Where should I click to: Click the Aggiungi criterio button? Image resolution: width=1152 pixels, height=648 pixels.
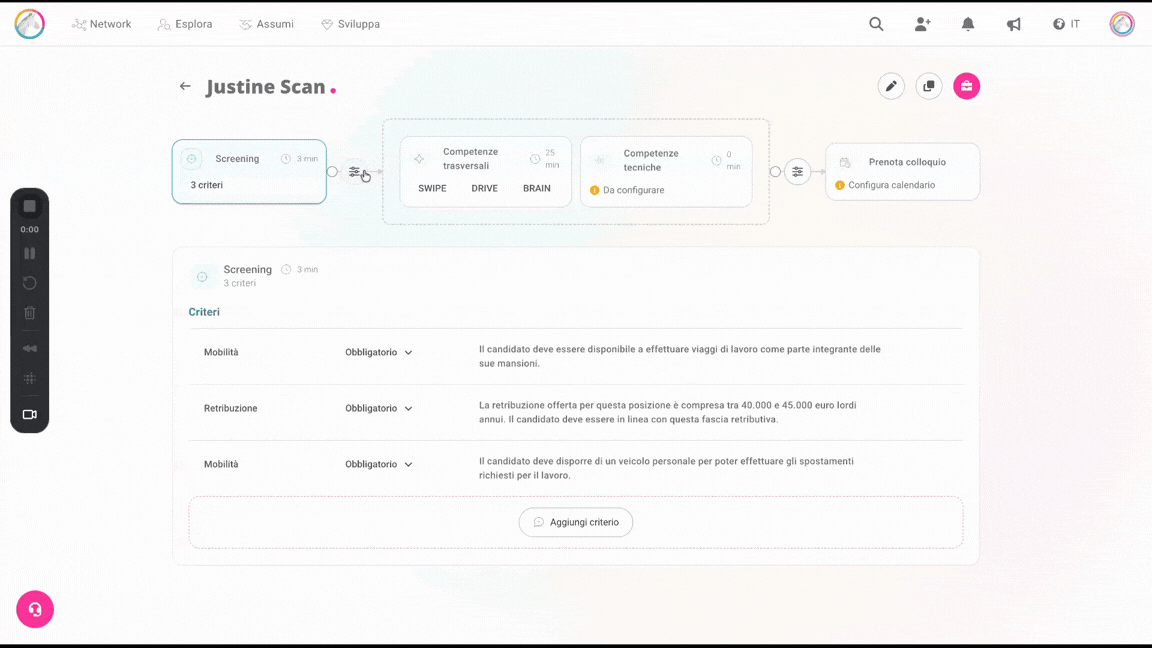(x=576, y=522)
